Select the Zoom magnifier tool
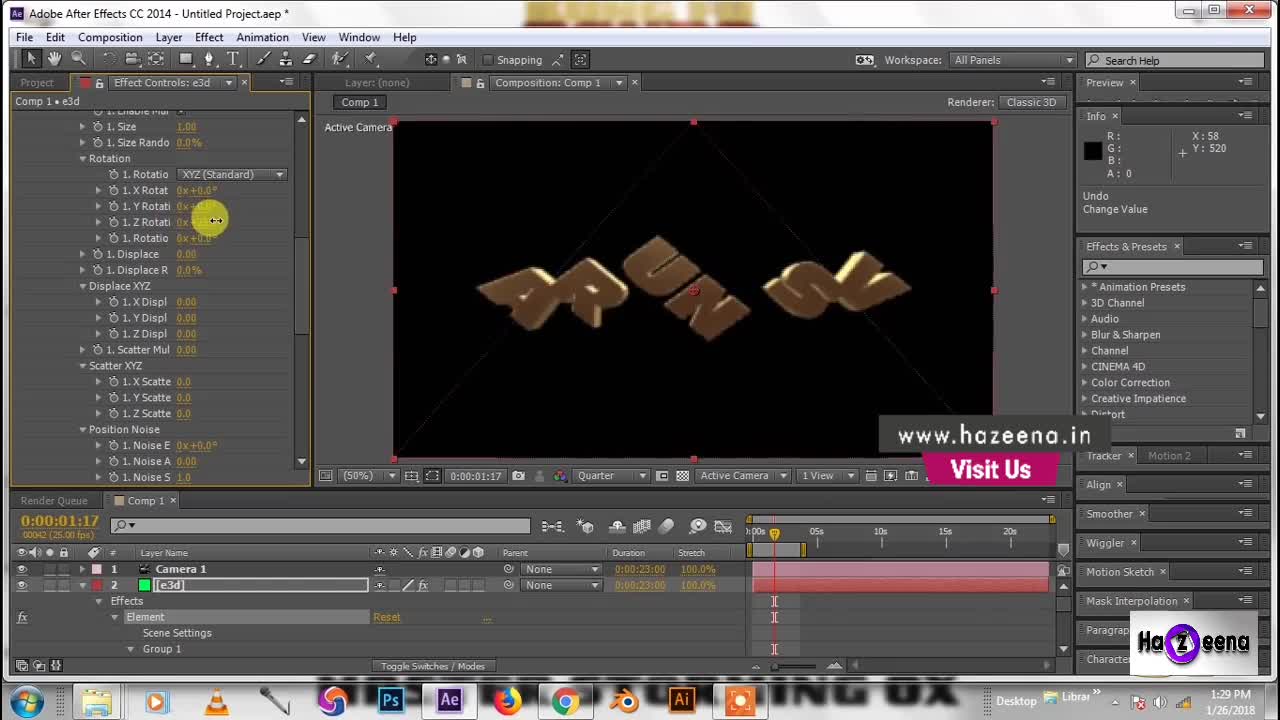The height and width of the screenshot is (720, 1280). pos(78,60)
